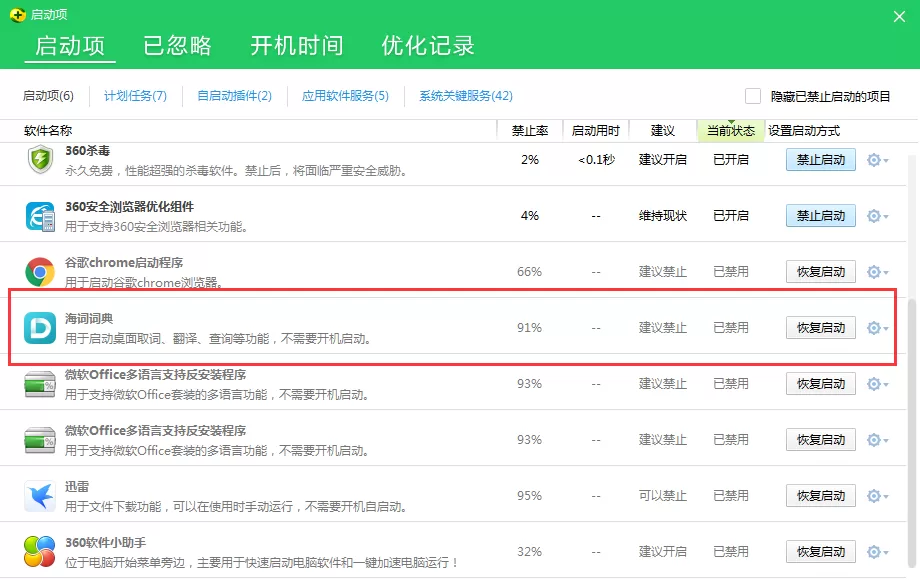Select the 360软件小助手 name text
This screenshot has height=580, width=920.
click(105, 543)
